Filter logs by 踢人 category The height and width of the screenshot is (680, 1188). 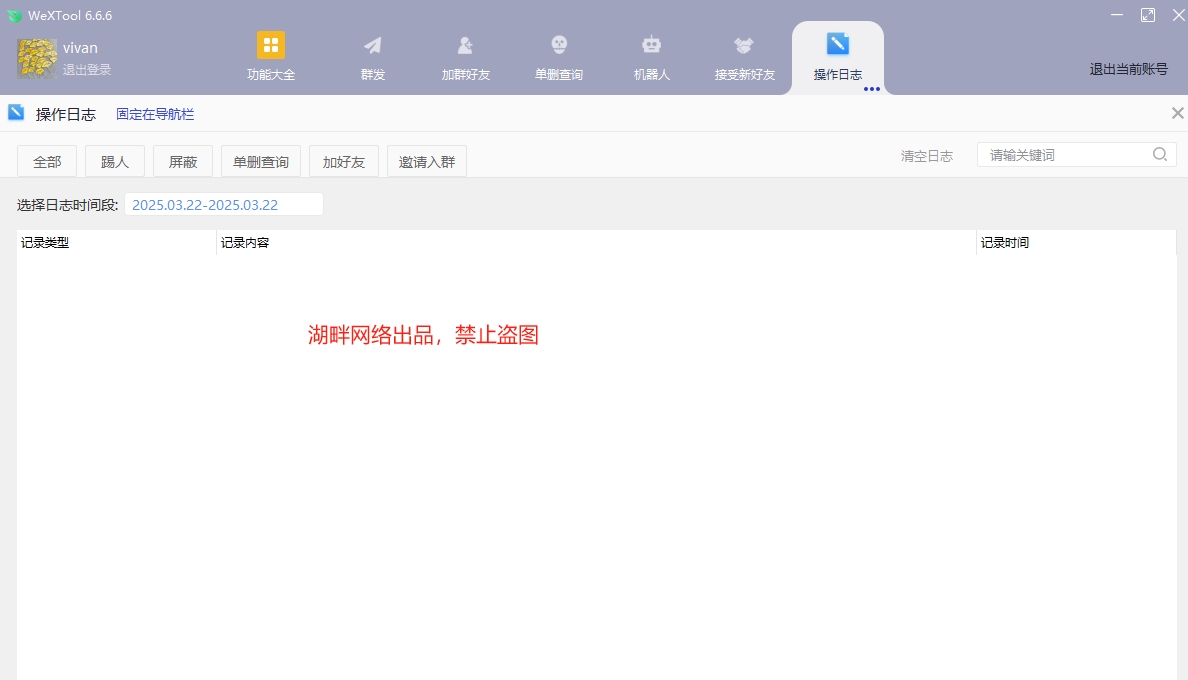click(114, 160)
